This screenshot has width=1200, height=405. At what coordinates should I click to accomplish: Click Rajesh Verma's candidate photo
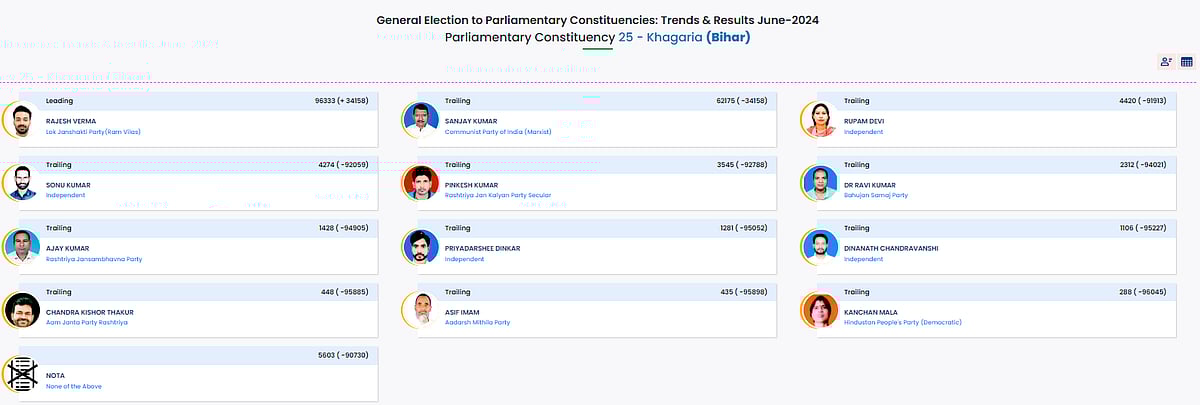tap(22, 121)
